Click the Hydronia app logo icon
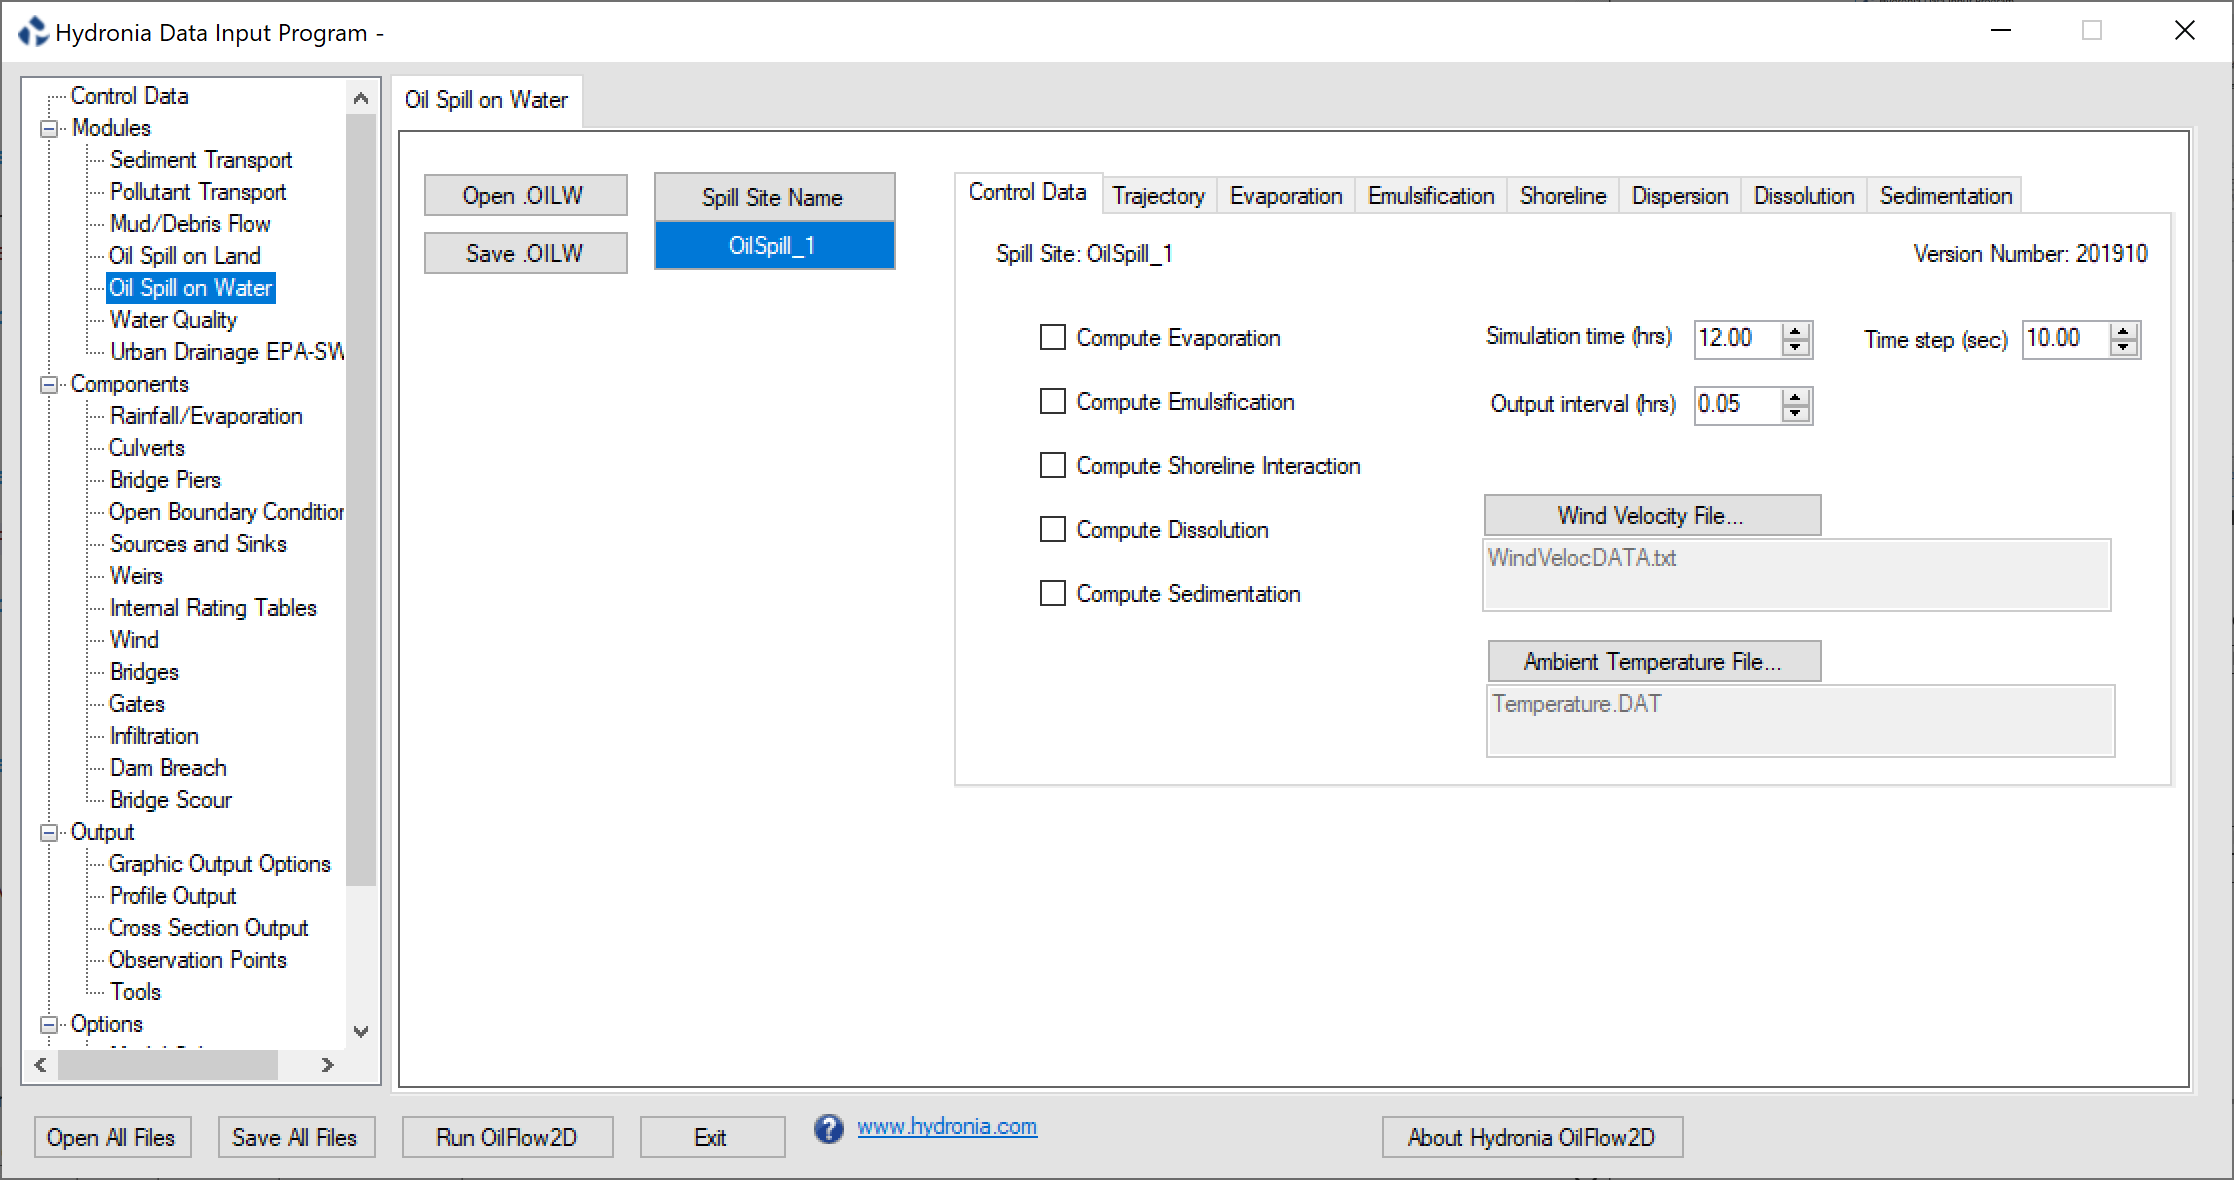Image resolution: width=2234 pixels, height=1180 pixels. (x=33, y=32)
